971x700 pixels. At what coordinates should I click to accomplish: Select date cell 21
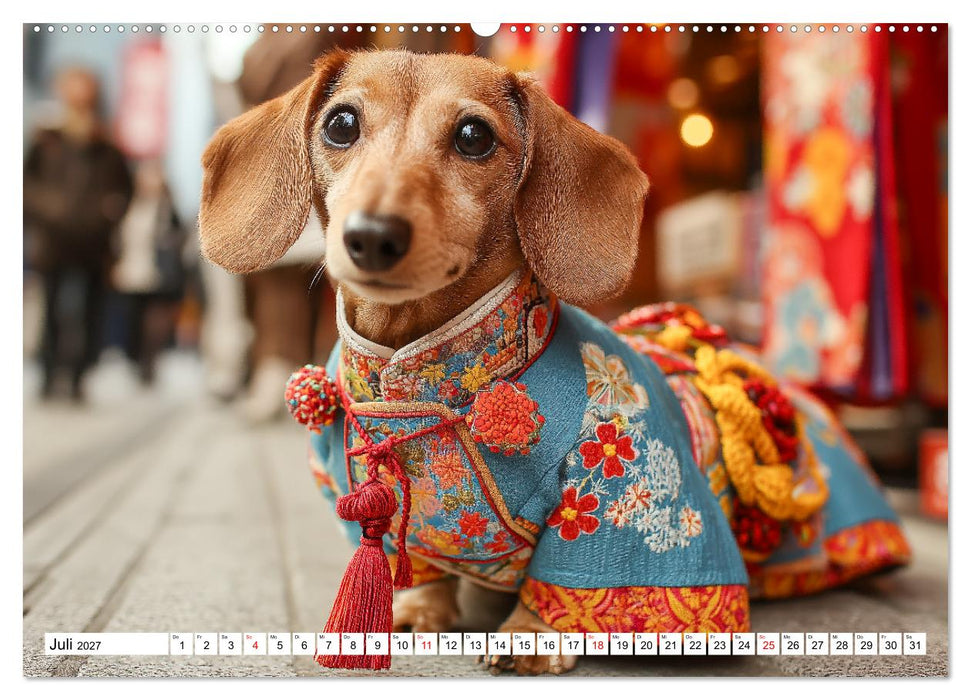[671, 644]
